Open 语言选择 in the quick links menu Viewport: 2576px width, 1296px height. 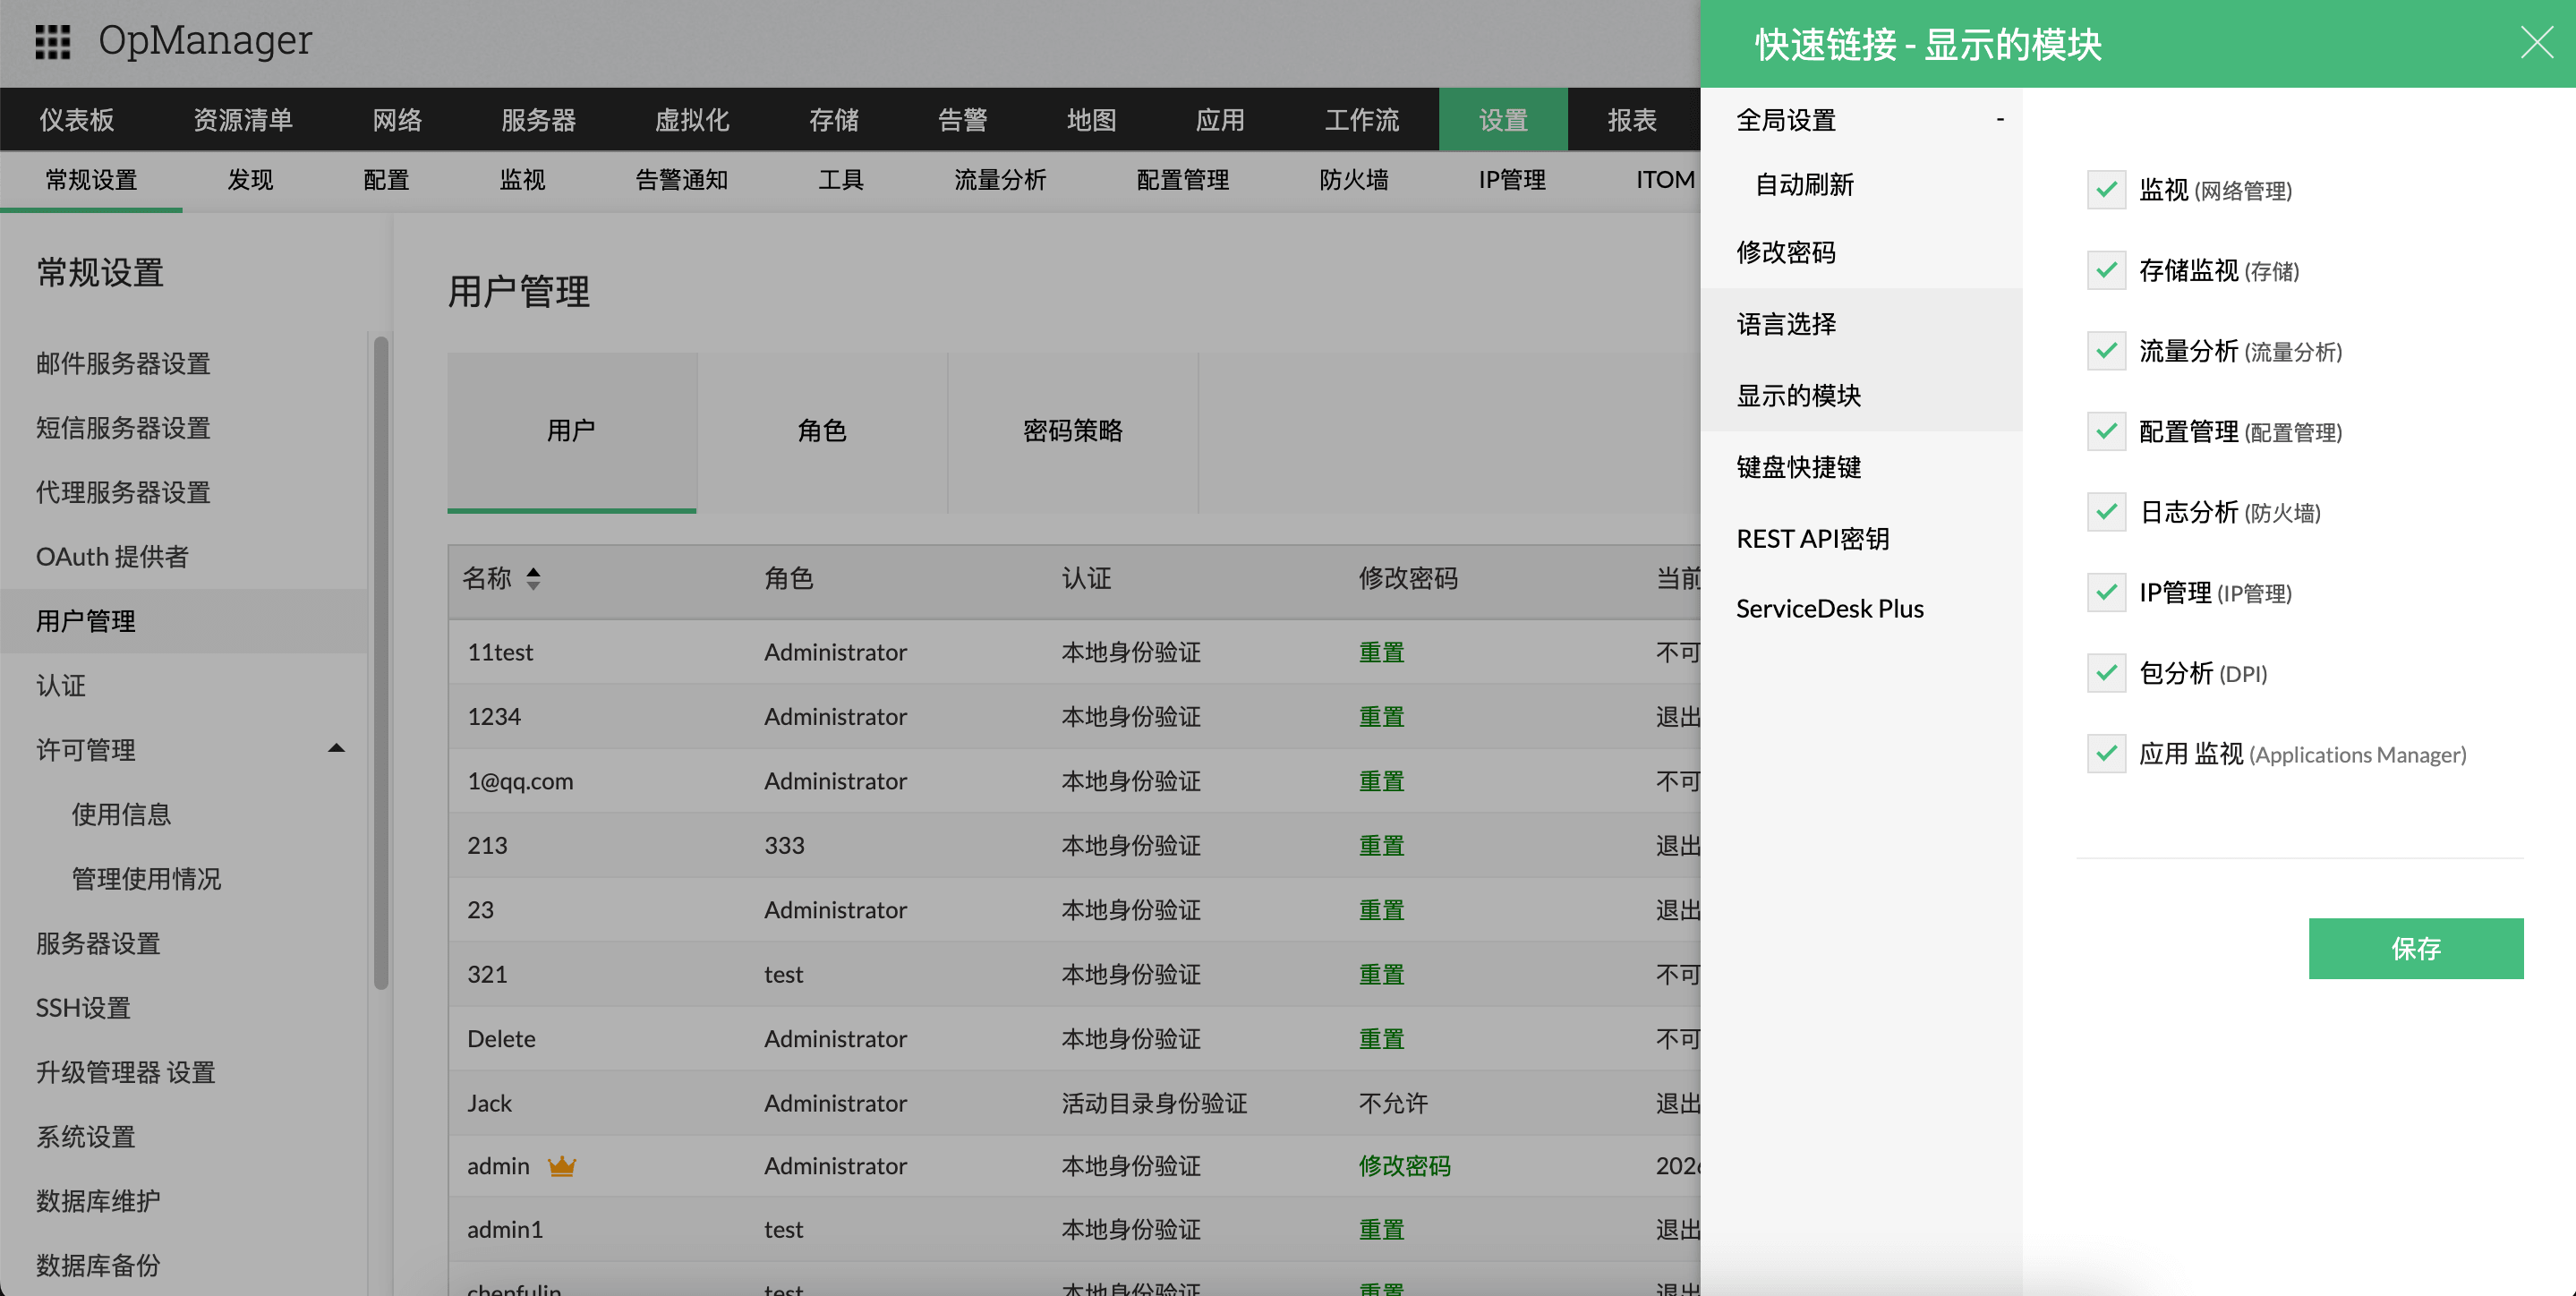(1786, 324)
